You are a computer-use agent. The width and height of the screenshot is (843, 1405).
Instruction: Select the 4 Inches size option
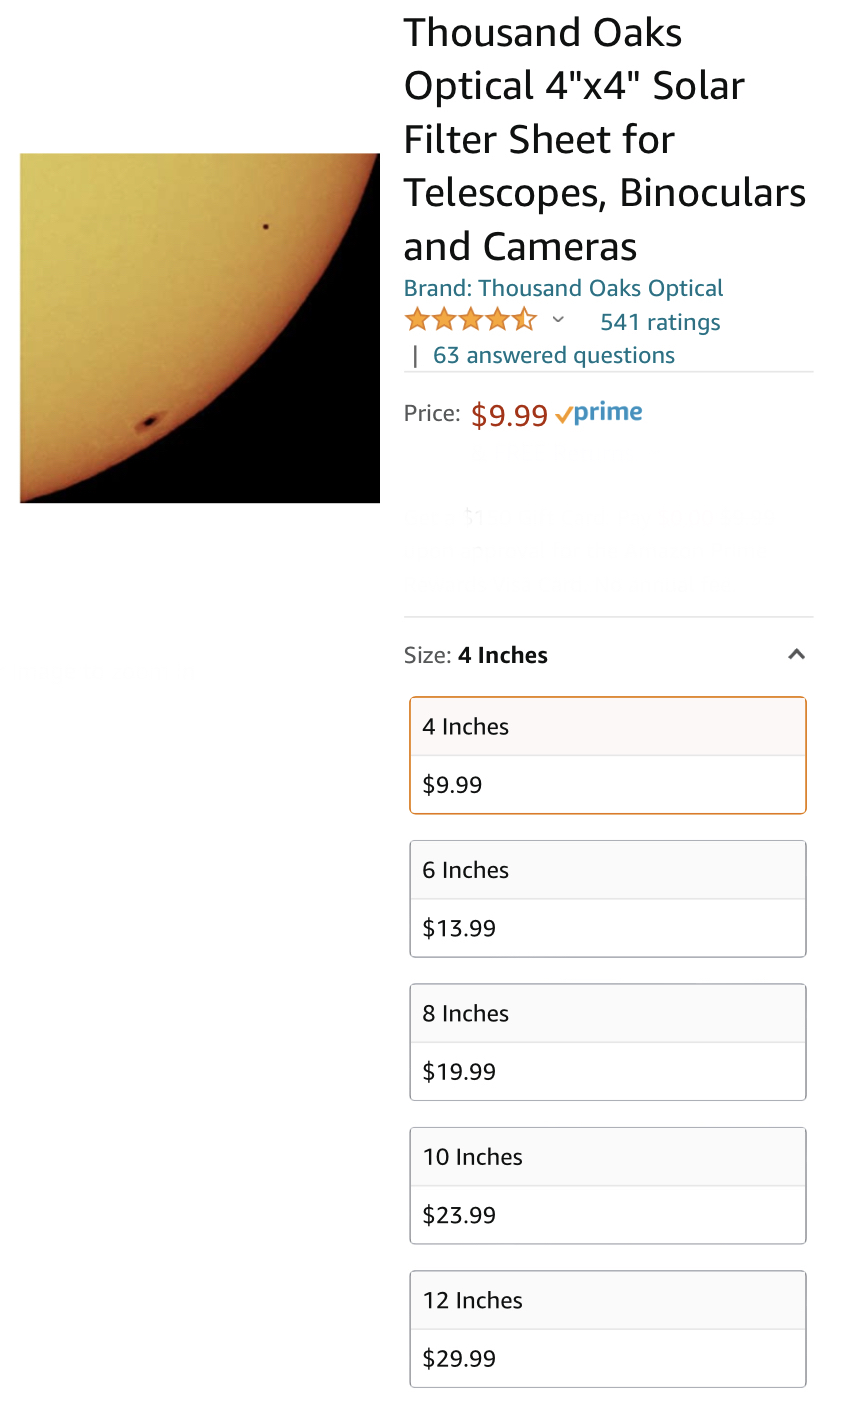[x=607, y=755]
